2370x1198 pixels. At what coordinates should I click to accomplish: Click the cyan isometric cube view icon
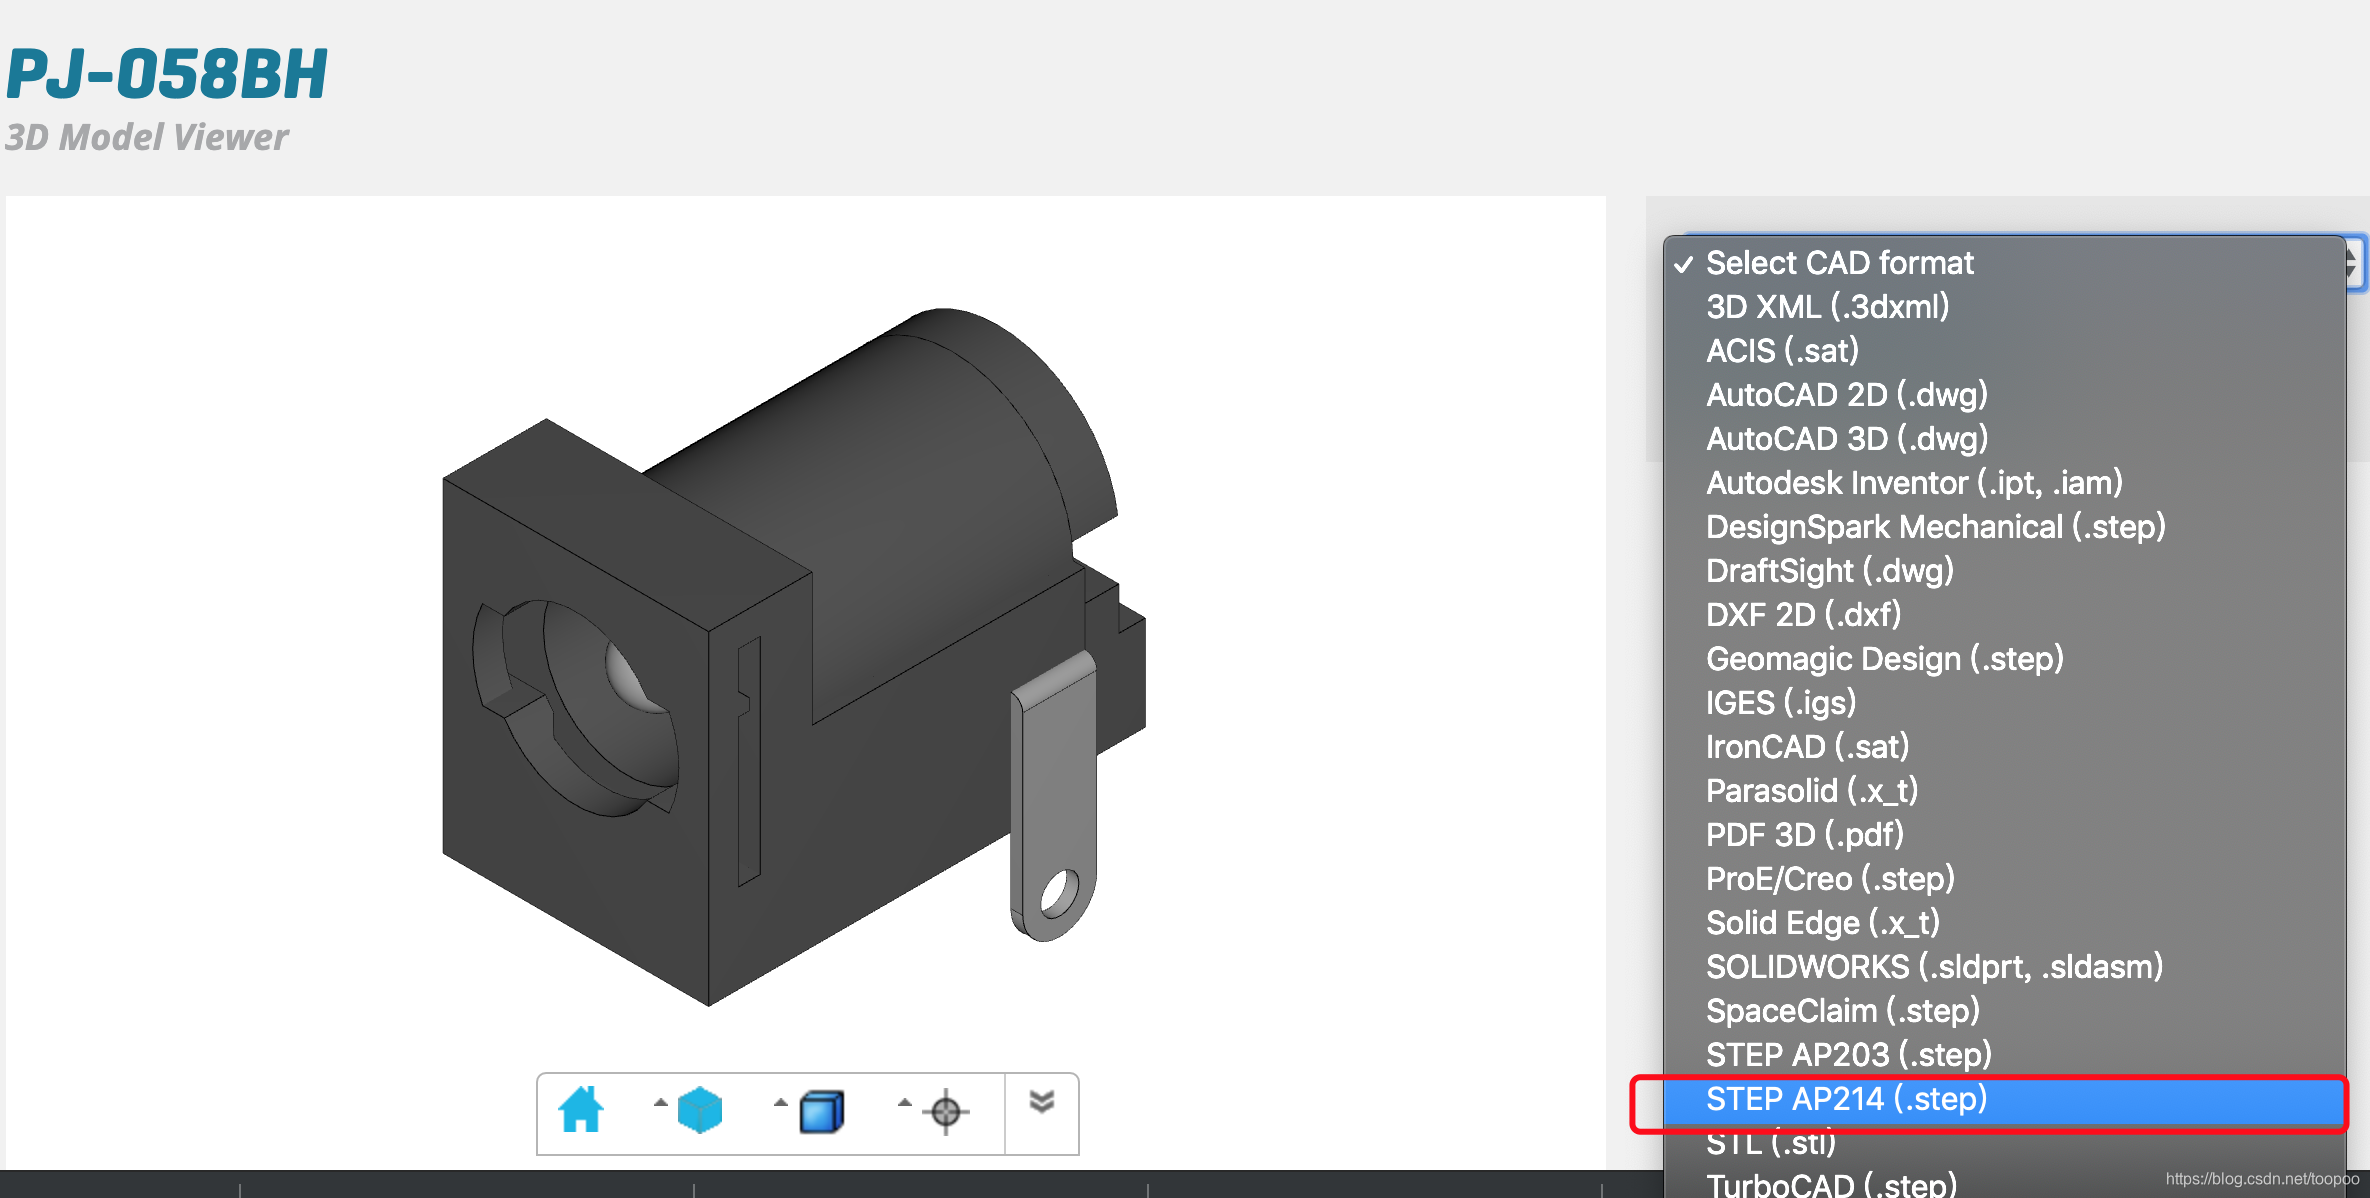[700, 1110]
